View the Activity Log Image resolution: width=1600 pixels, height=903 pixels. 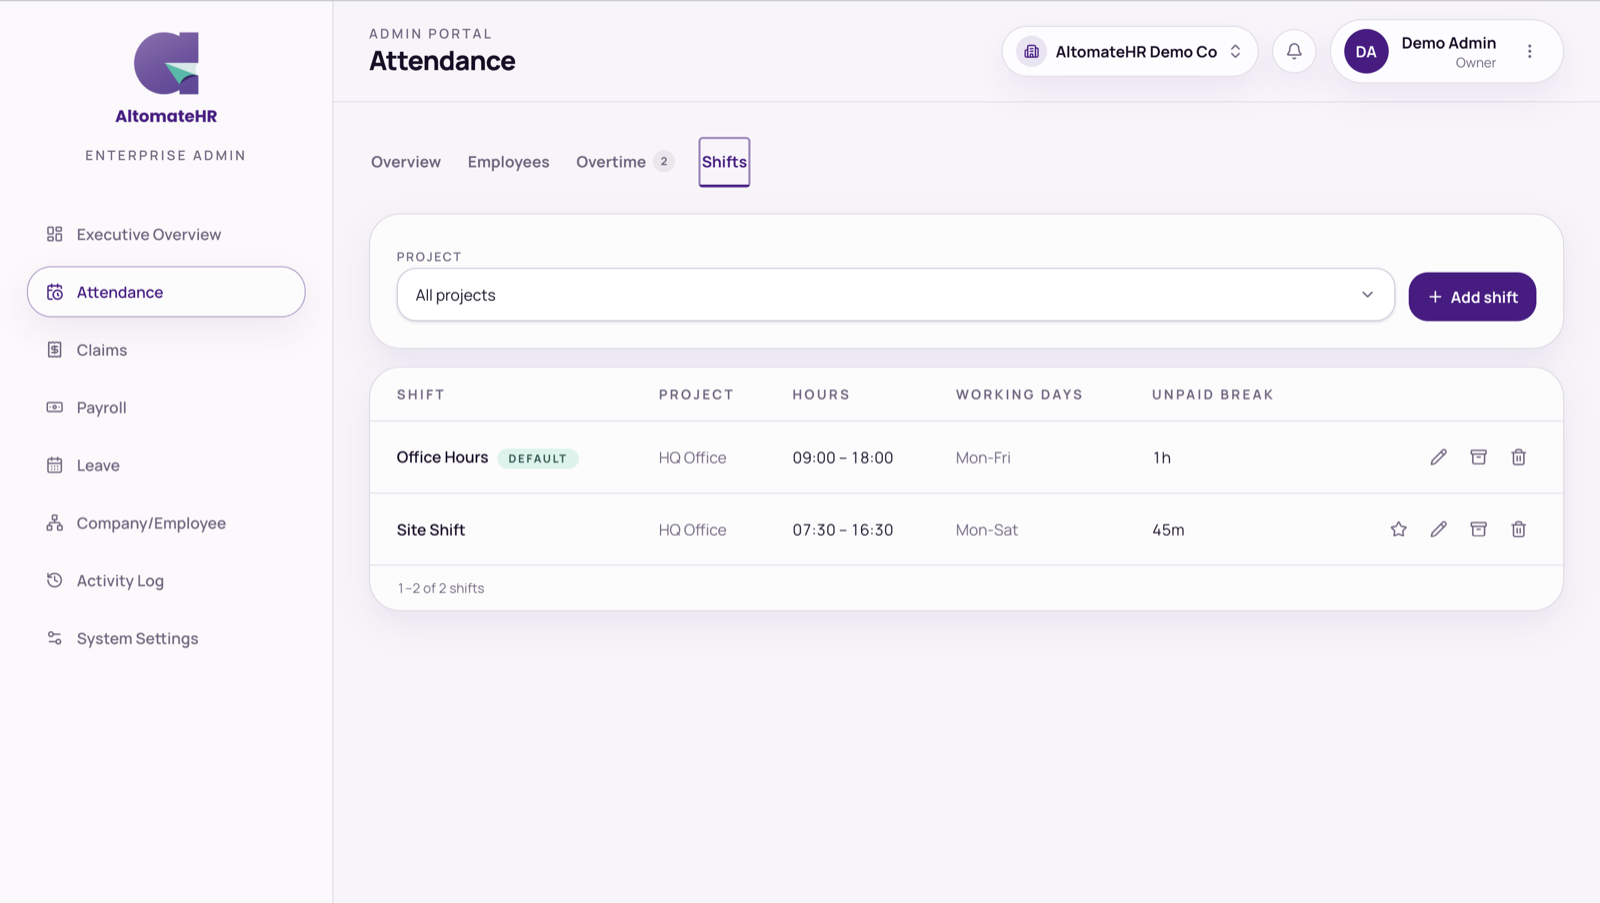coord(166,580)
